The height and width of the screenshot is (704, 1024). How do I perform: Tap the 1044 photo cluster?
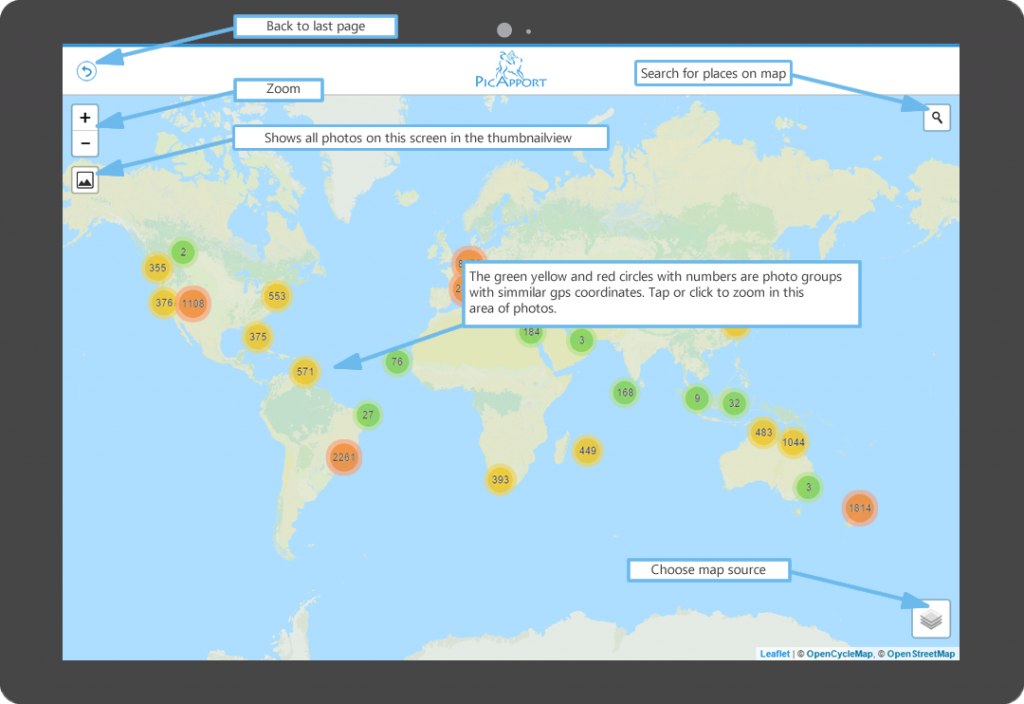pyautogui.click(x=793, y=442)
